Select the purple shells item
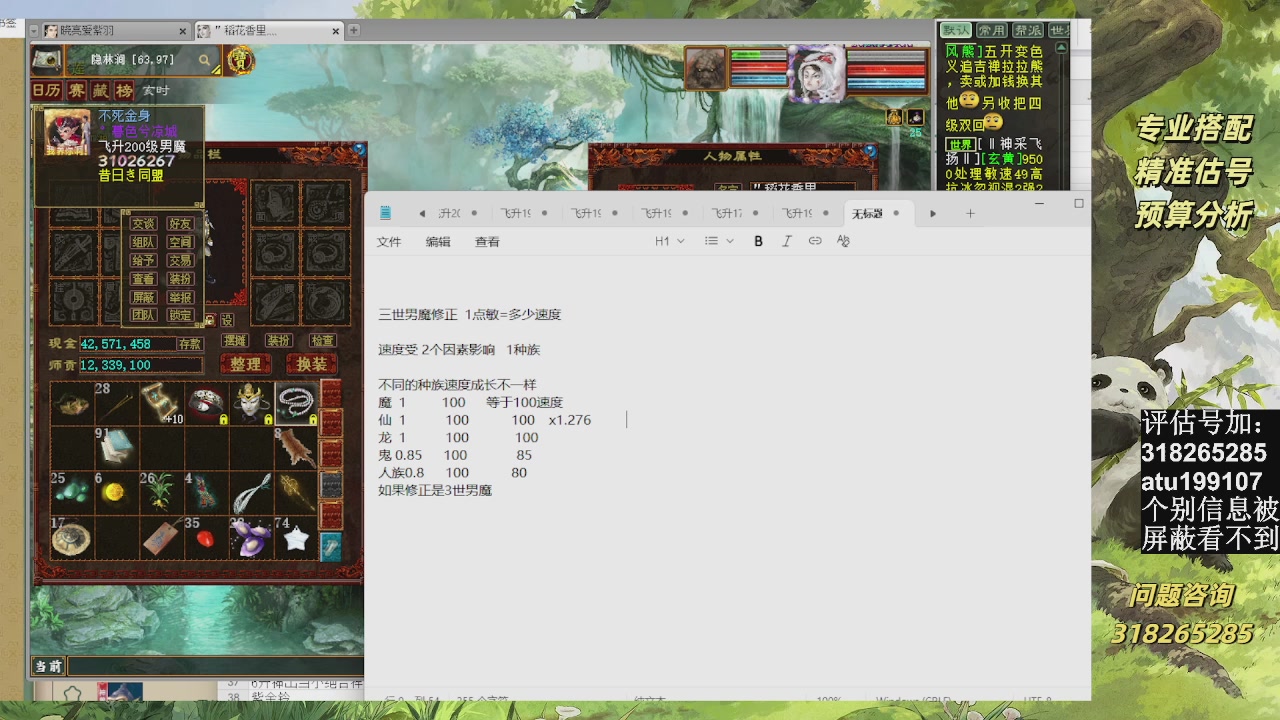The image size is (1280, 720). coord(251,538)
